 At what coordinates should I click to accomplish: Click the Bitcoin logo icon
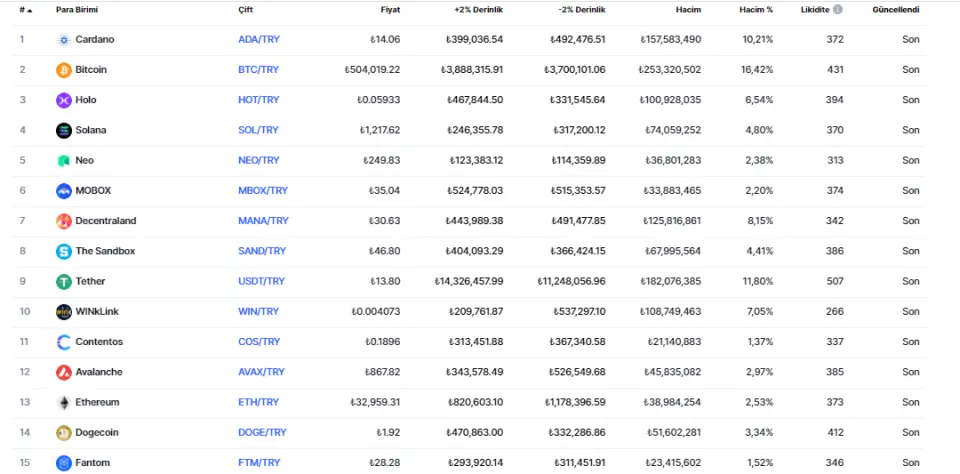[x=64, y=70]
